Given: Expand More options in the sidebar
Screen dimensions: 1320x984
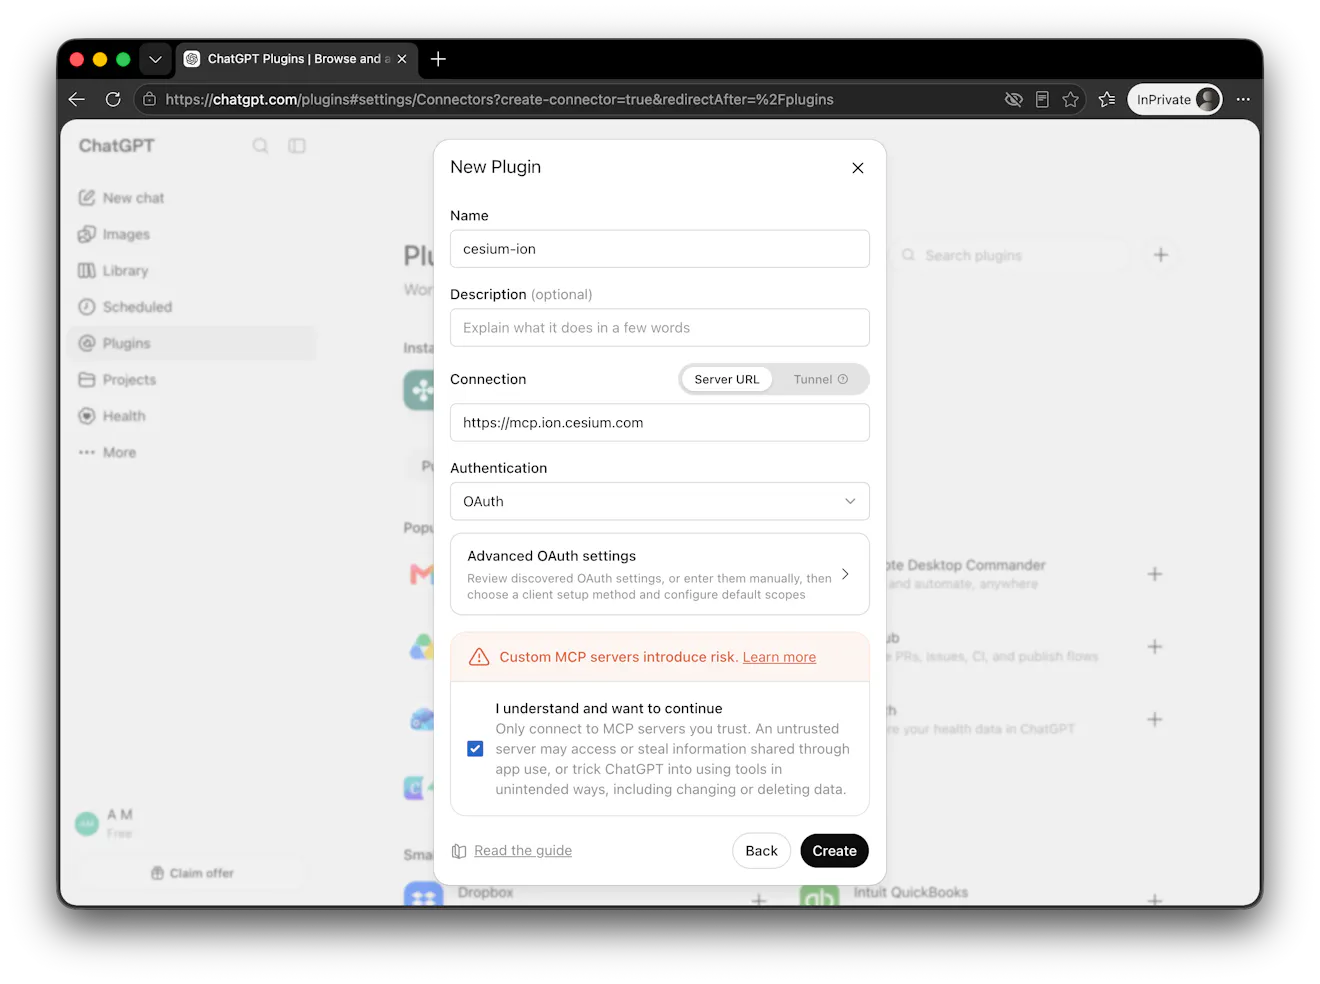Looking at the screenshot, I should coord(192,452).
